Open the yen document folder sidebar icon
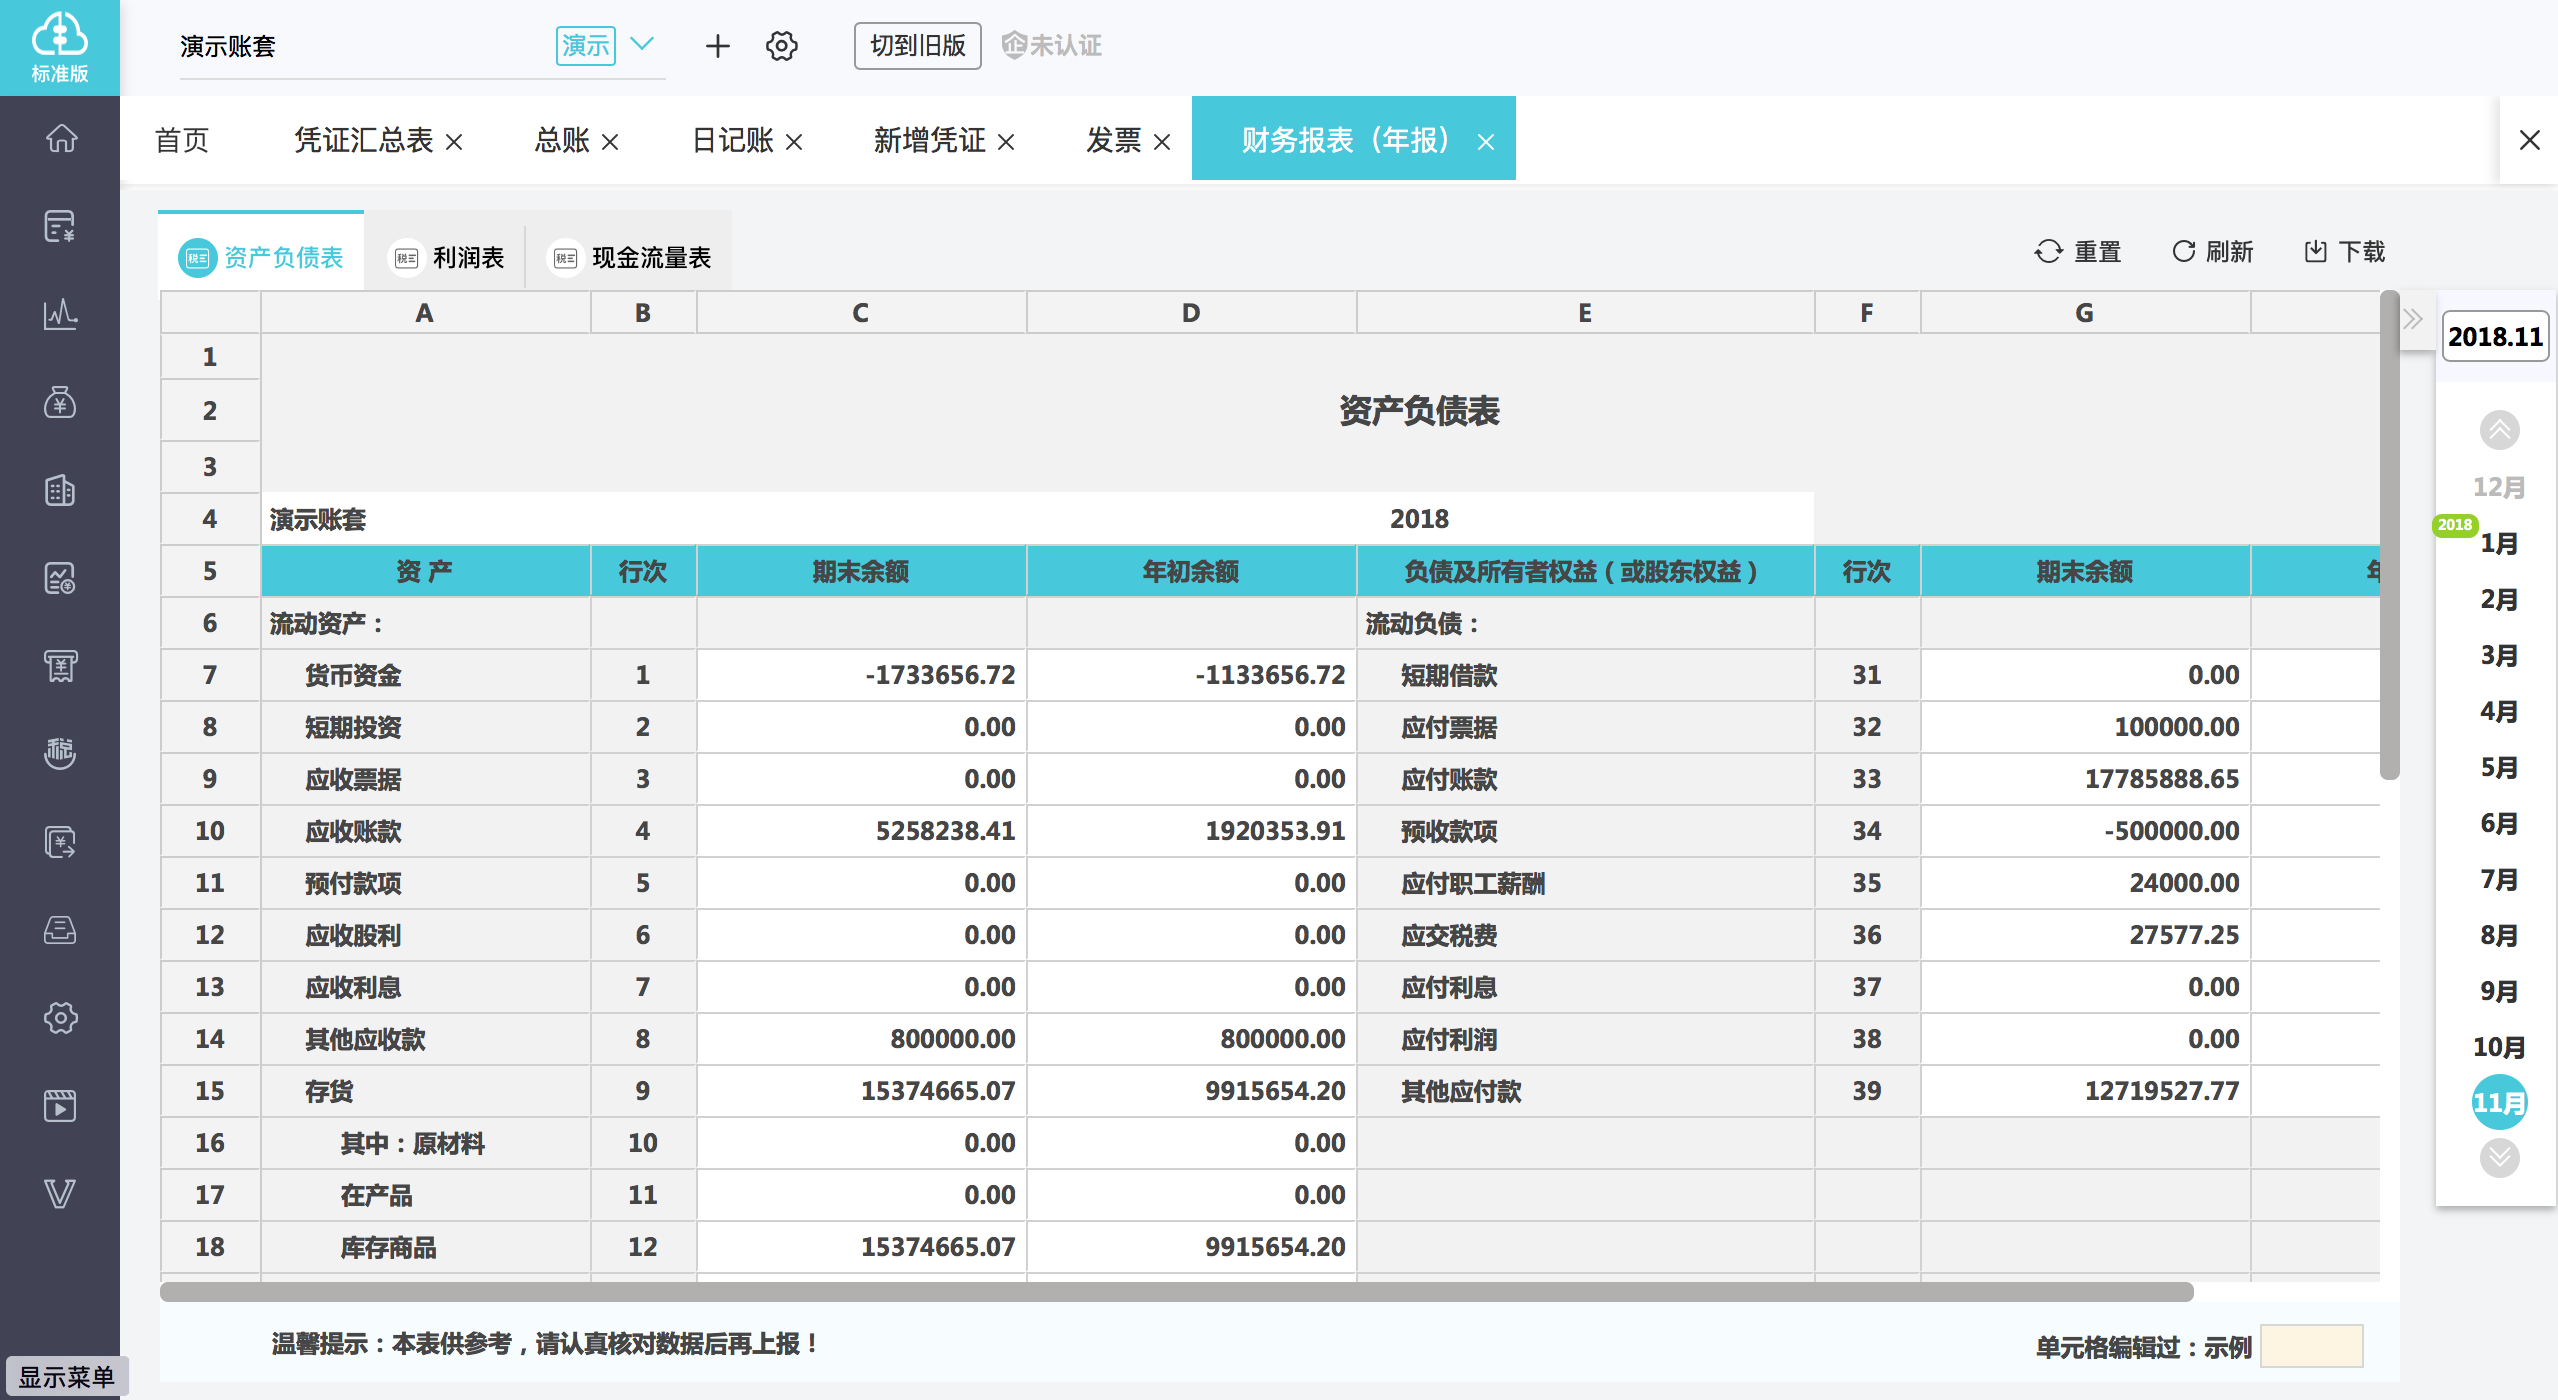The height and width of the screenshot is (1400, 2558). 60,842
